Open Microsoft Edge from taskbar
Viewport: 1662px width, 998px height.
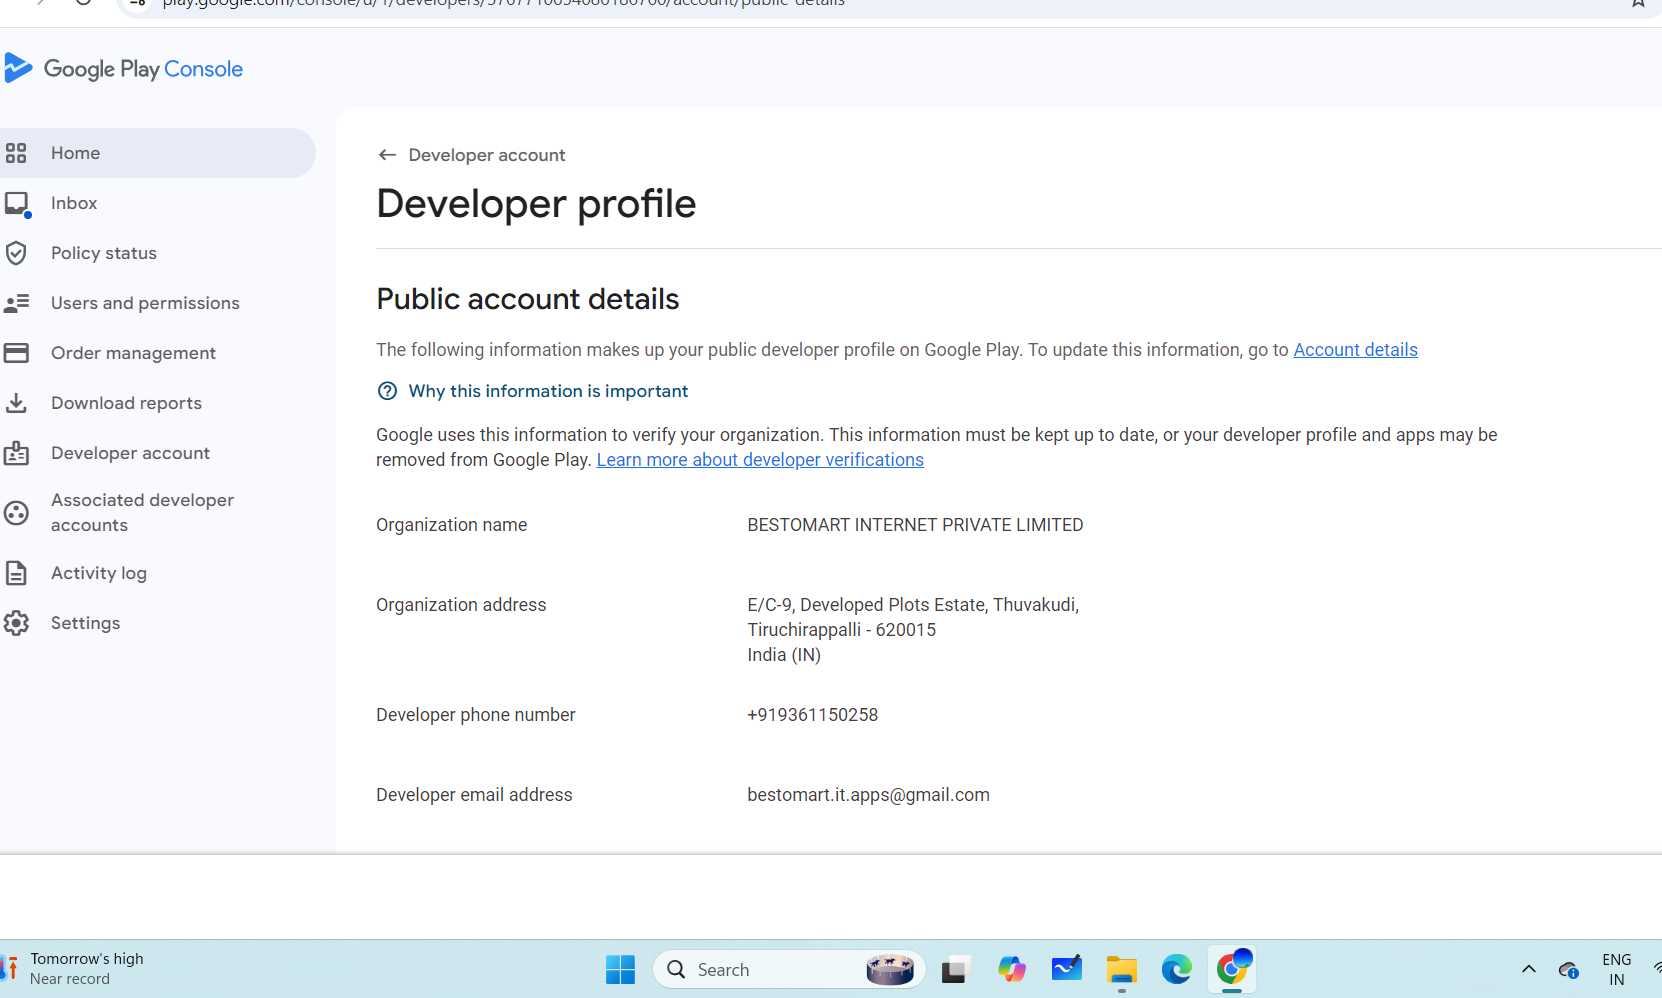coord(1176,969)
